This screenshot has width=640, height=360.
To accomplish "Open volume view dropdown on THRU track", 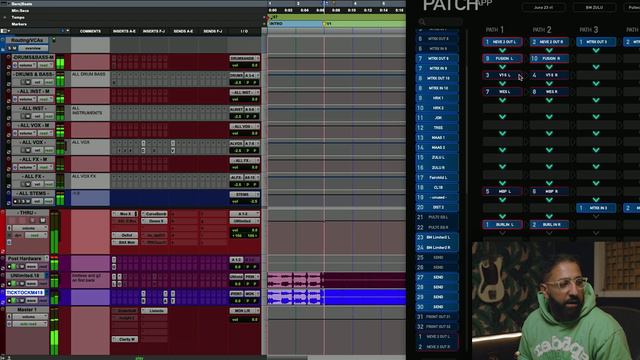I will [x=29, y=228].
